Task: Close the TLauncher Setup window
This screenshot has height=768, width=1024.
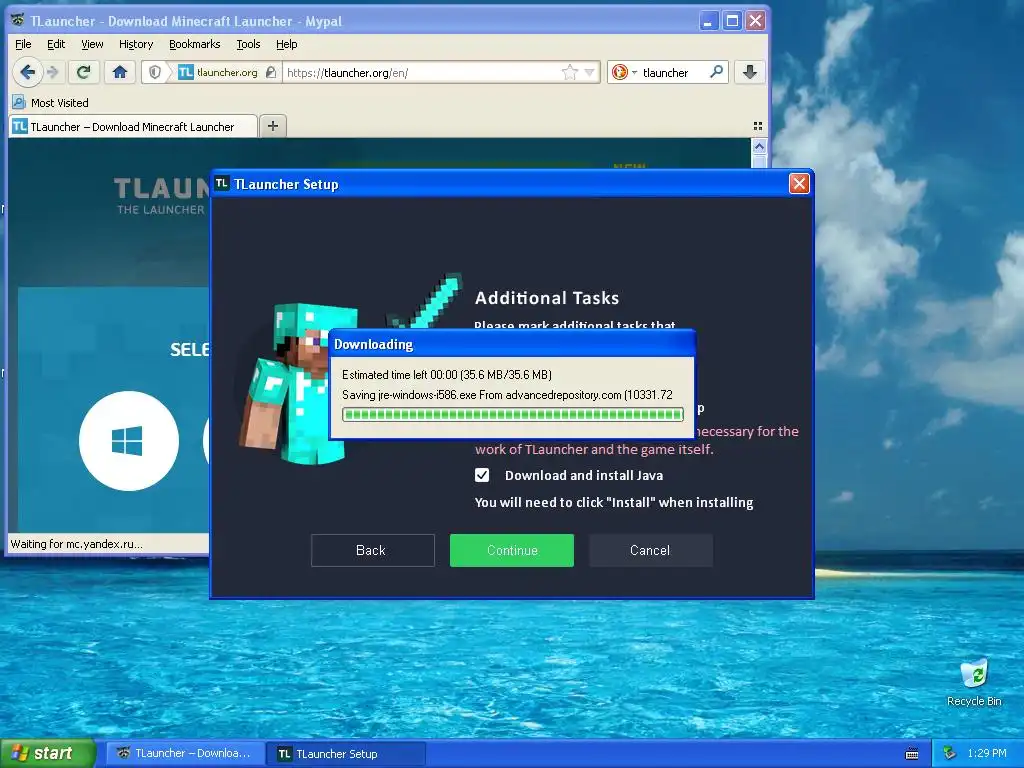Action: 799,184
